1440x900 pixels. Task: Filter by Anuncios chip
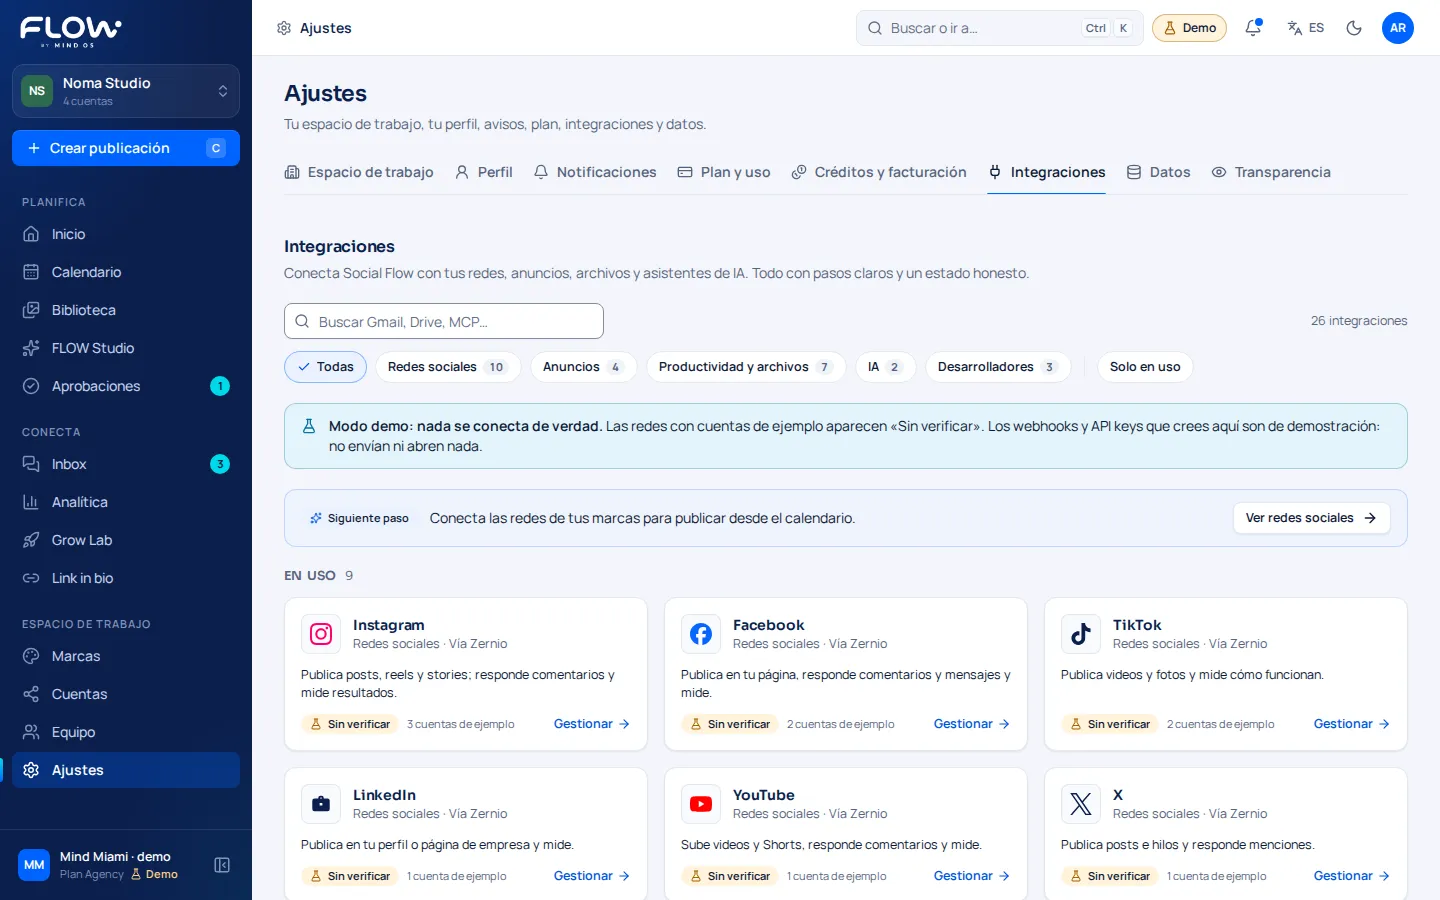click(x=583, y=367)
